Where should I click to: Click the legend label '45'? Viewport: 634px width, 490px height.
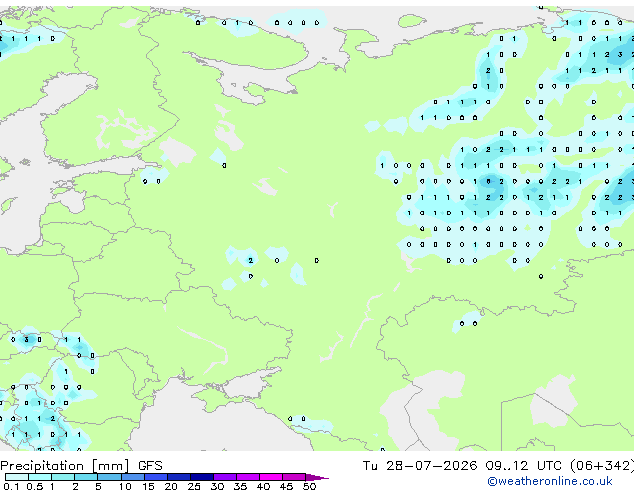point(286,486)
